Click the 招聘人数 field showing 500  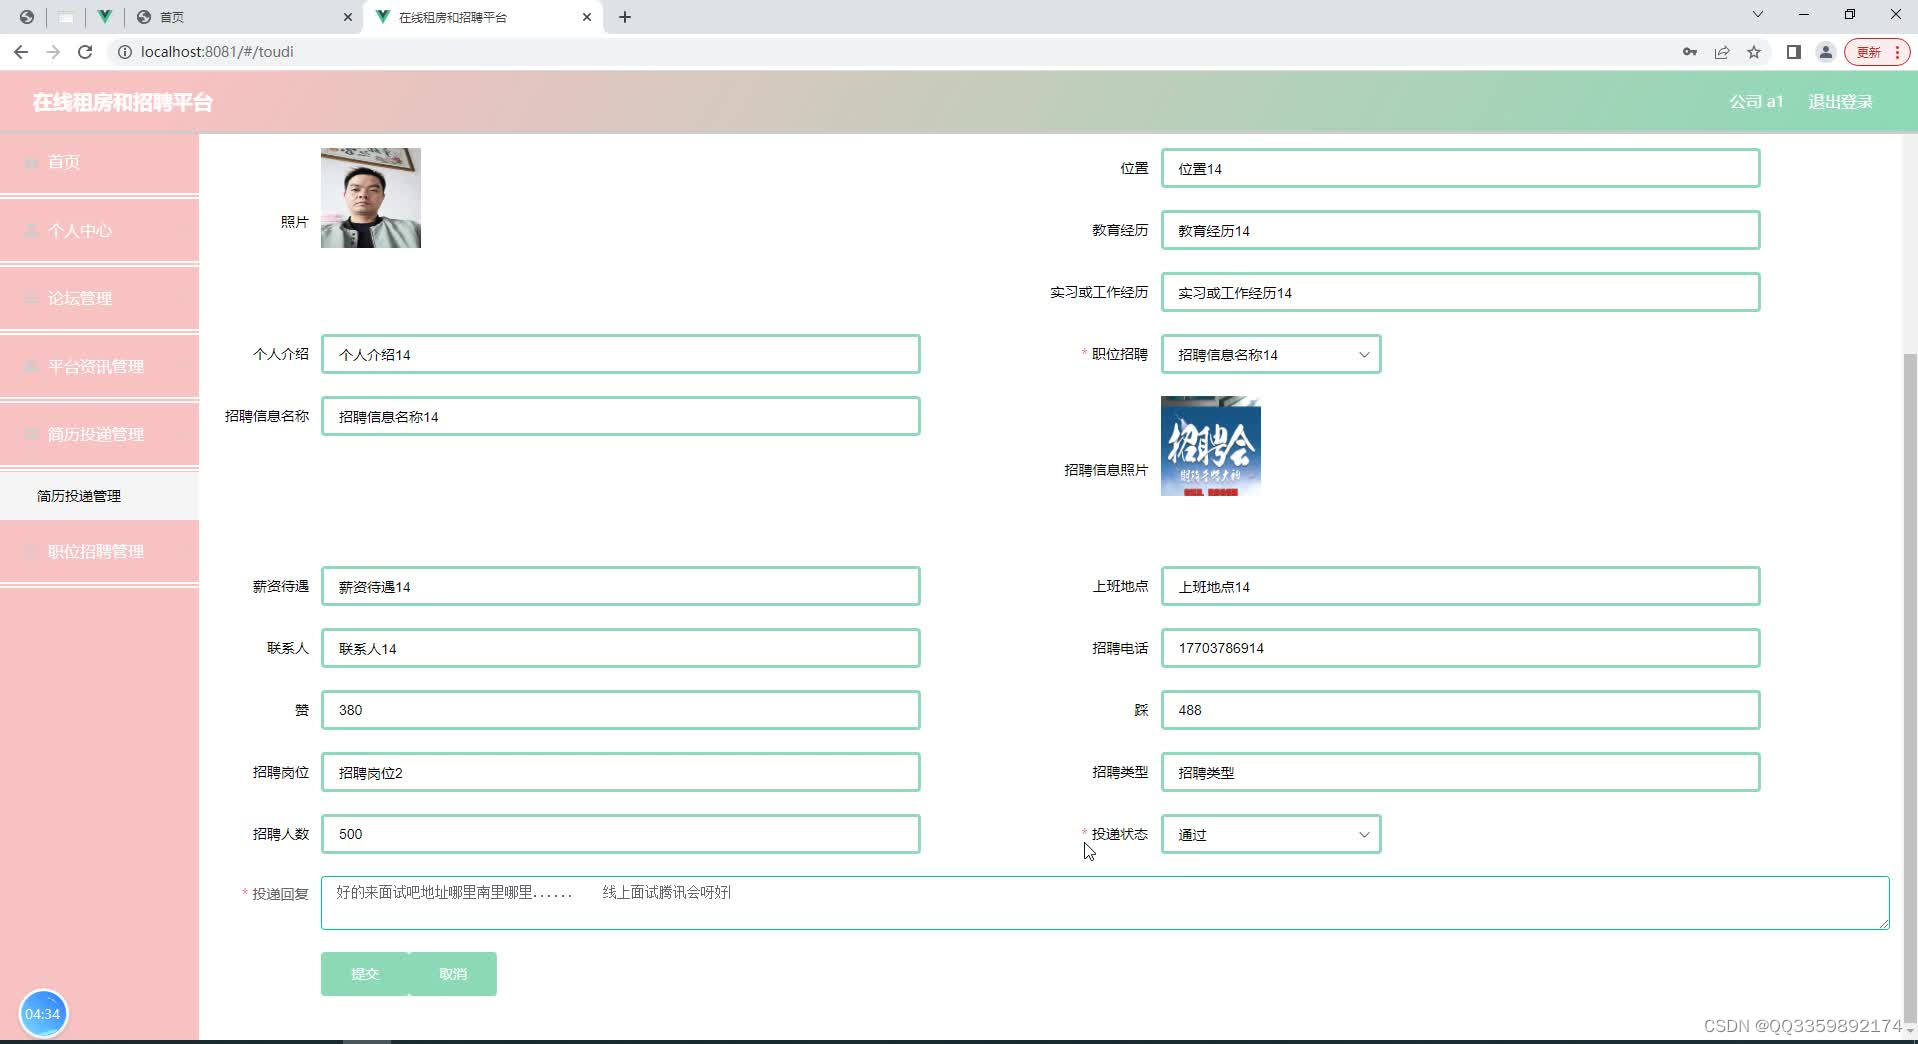point(620,834)
